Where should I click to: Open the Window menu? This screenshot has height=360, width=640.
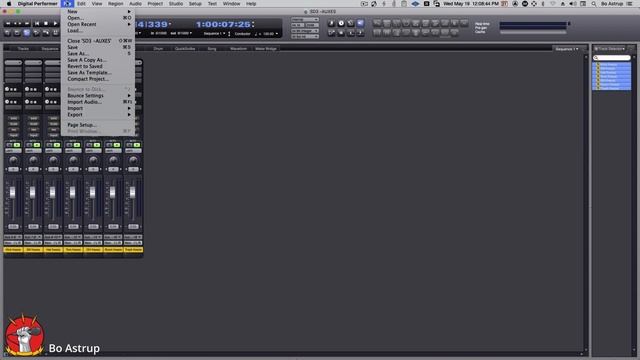click(231, 4)
